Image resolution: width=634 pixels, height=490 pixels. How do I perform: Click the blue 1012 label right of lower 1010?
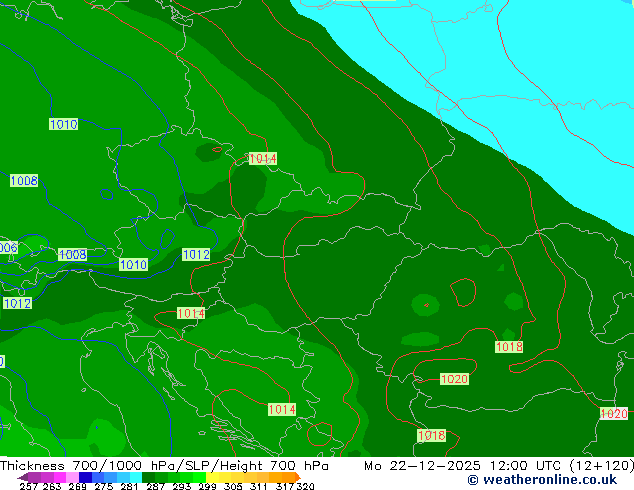coord(196,255)
